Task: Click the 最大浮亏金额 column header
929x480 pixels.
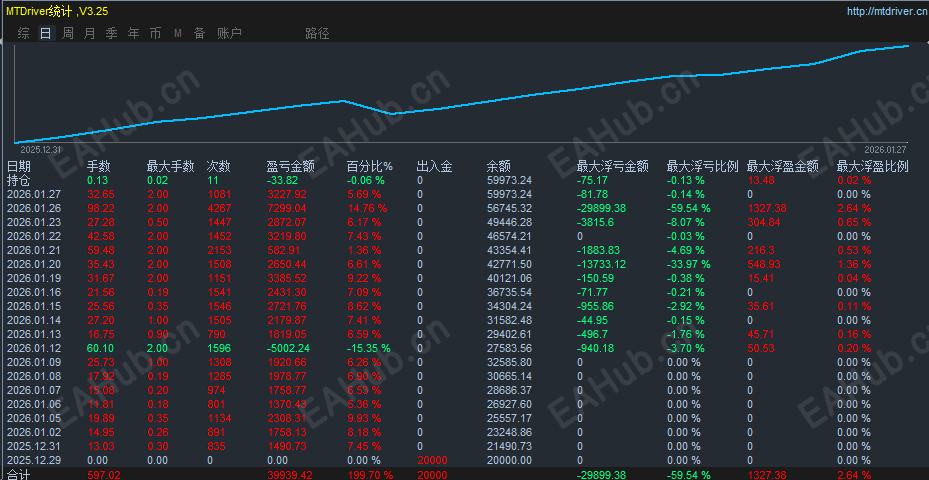Action: tap(613, 167)
